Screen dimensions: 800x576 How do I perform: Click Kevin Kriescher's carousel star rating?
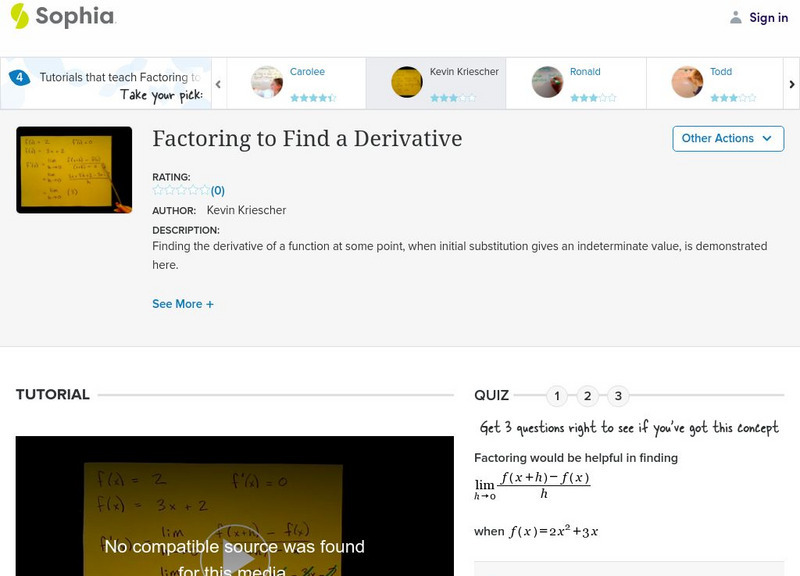[x=453, y=97]
